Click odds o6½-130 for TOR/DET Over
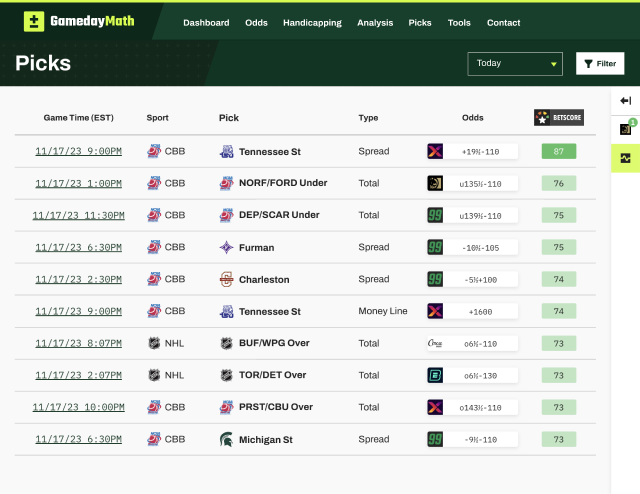 (480, 376)
